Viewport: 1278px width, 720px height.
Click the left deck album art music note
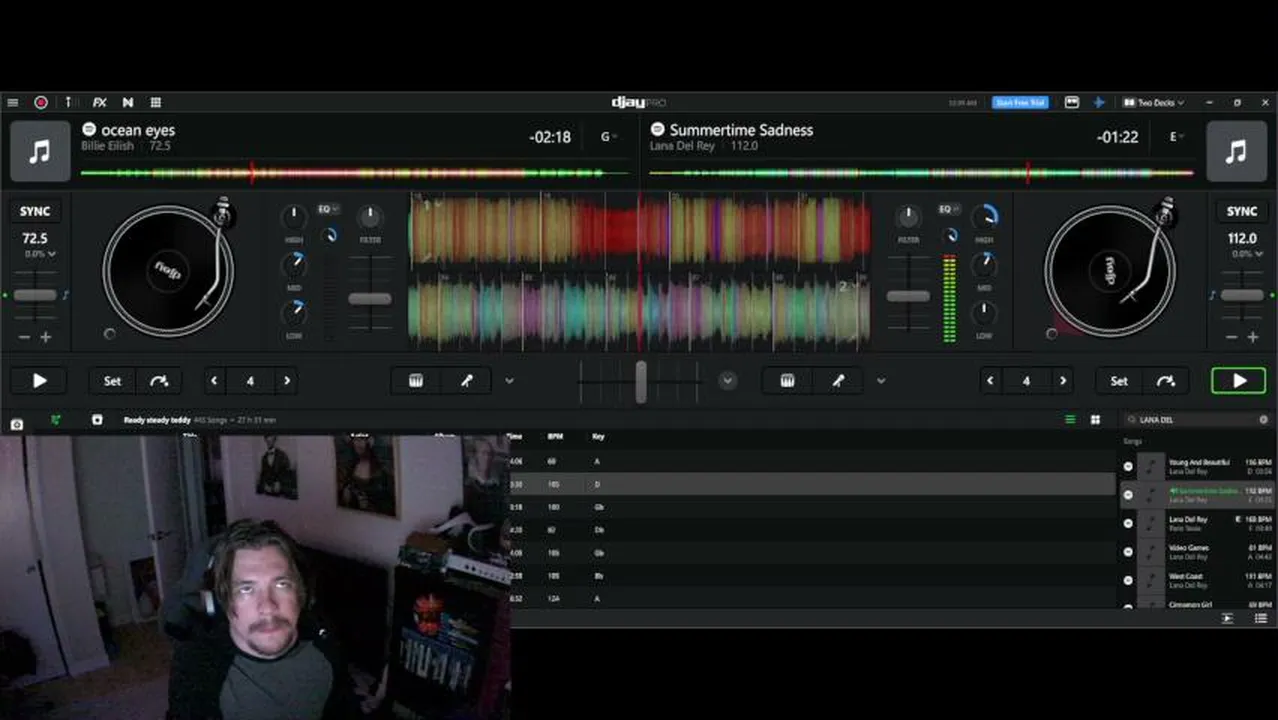coord(40,151)
